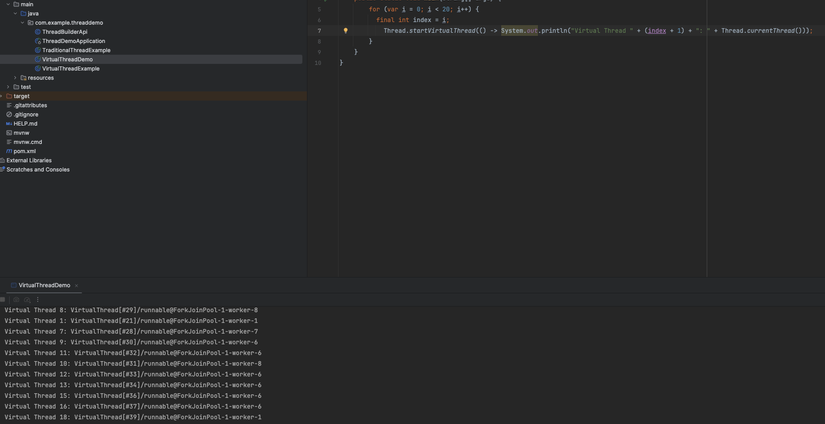Expand the target folder node
Screen dimensions: 825x424
tap(2, 96)
